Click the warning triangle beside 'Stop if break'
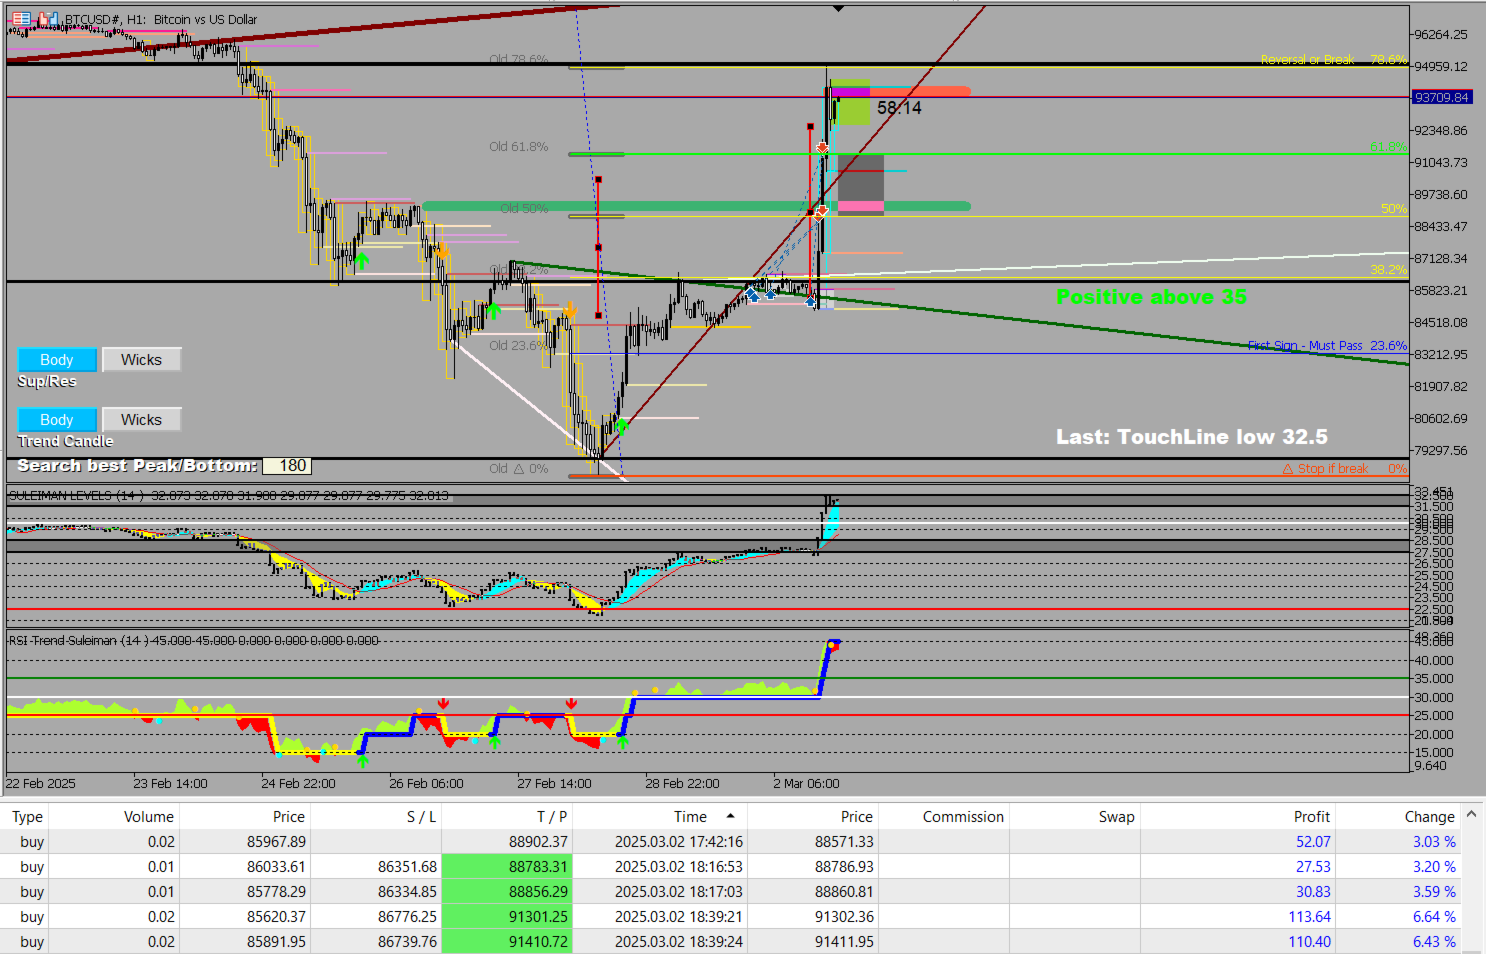The image size is (1486, 954). 1288,469
